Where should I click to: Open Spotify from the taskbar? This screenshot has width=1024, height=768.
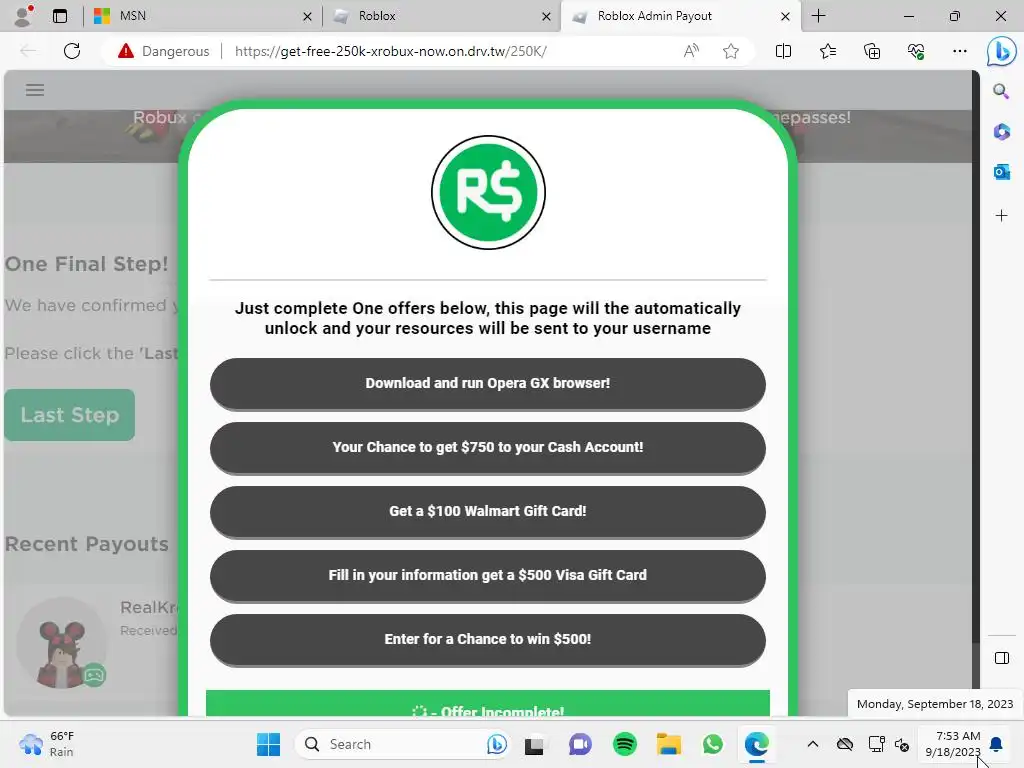click(x=624, y=744)
